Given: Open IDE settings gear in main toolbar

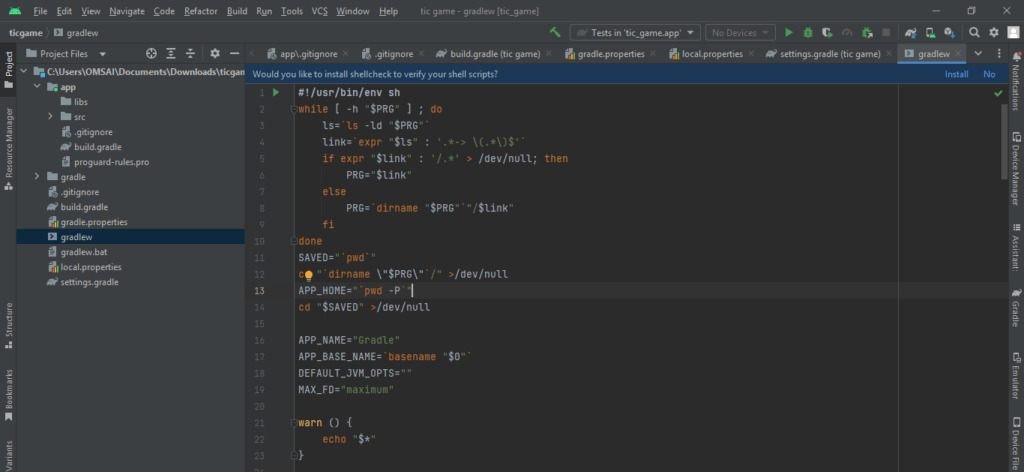Looking at the screenshot, I should (993, 32).
